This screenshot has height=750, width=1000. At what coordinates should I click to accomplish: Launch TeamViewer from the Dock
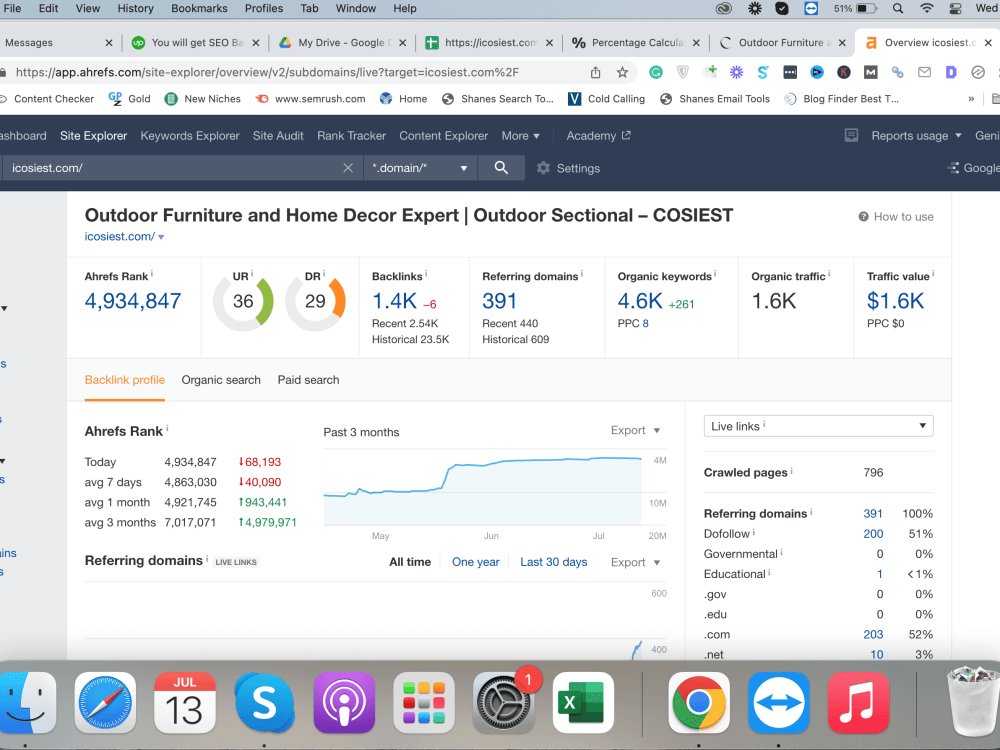pos(779,703)
